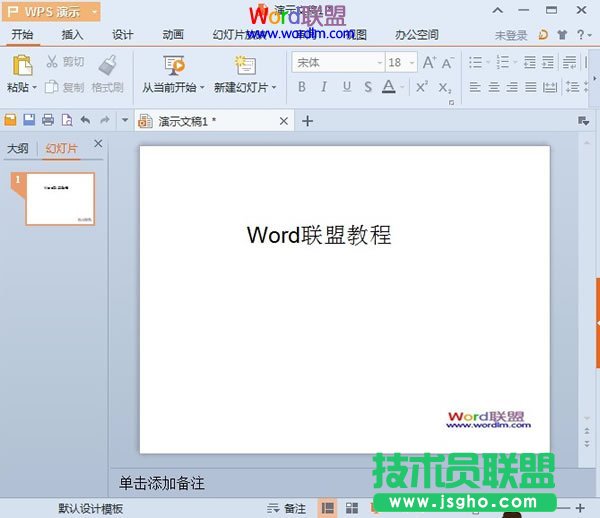600x518 pixels.
Task: Select slide 1 thumbnail
Action: coord(60,199)
